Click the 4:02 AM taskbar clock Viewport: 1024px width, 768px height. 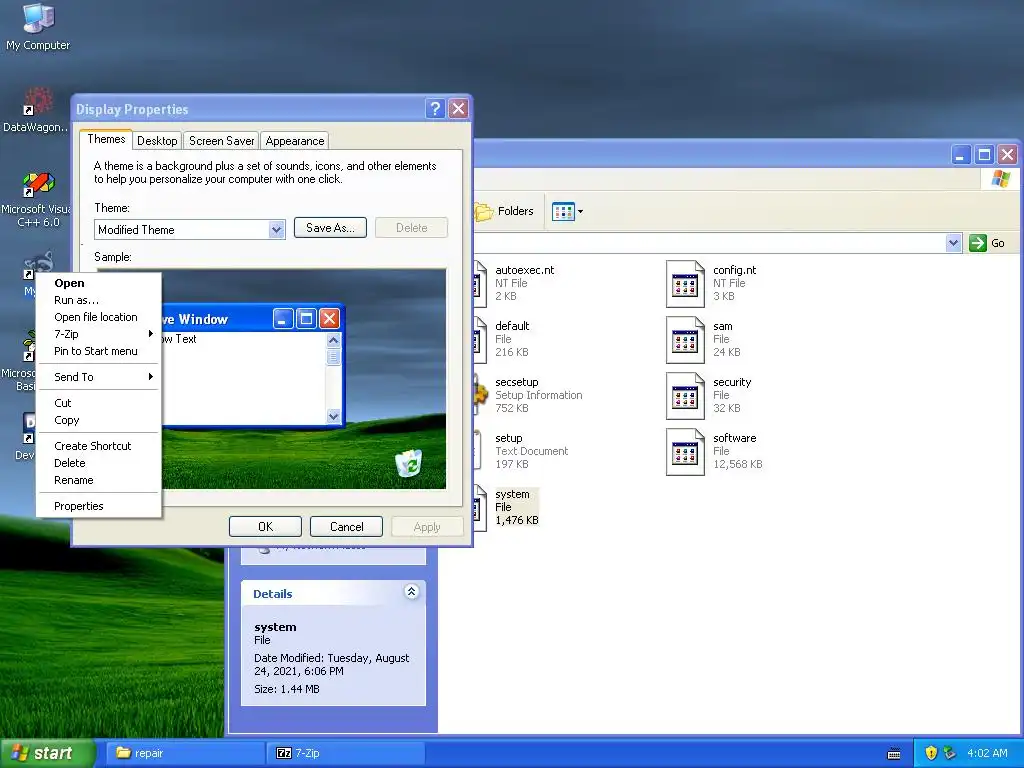987,753
